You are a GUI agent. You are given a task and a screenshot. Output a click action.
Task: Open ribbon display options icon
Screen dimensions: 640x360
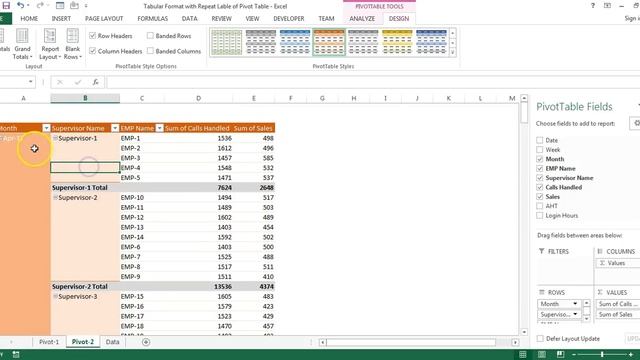click(x=607, y=6)
